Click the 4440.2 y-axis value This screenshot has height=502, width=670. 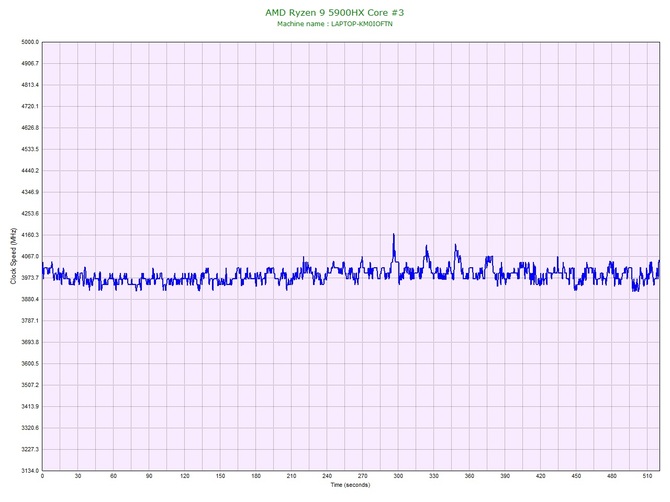[30, 170]
